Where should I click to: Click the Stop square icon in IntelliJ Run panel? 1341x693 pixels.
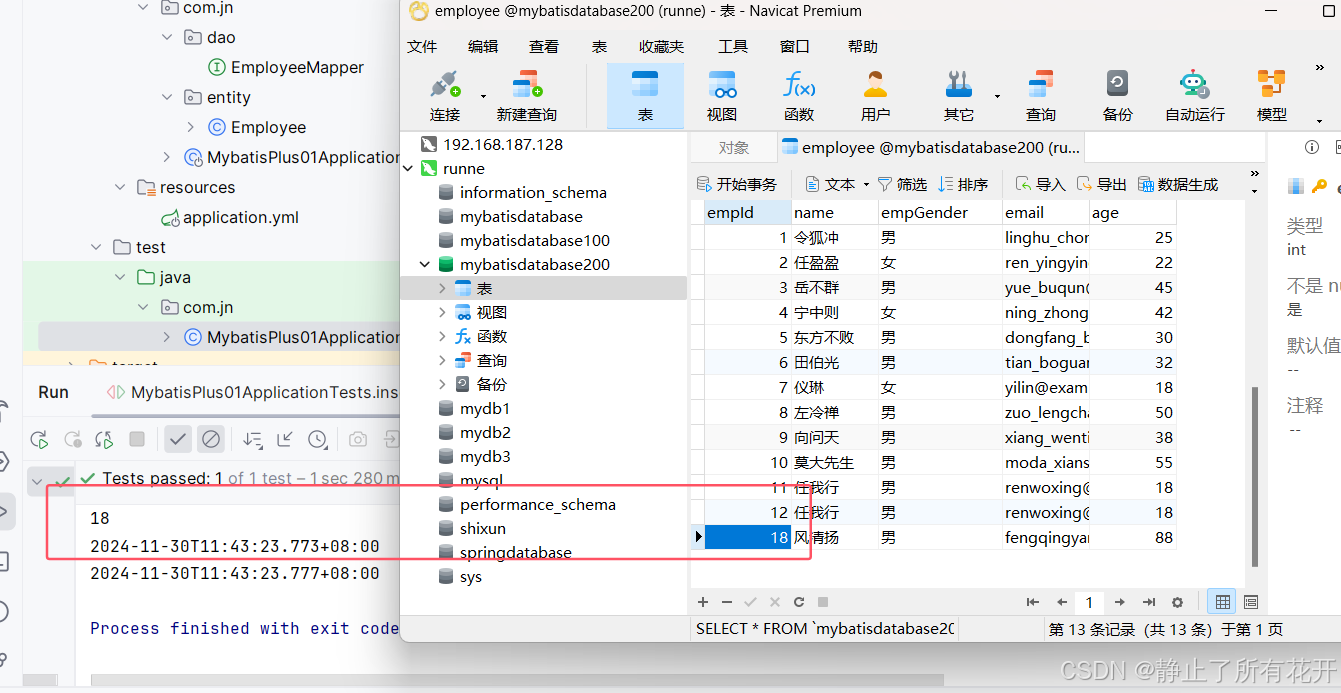(137, 439)
